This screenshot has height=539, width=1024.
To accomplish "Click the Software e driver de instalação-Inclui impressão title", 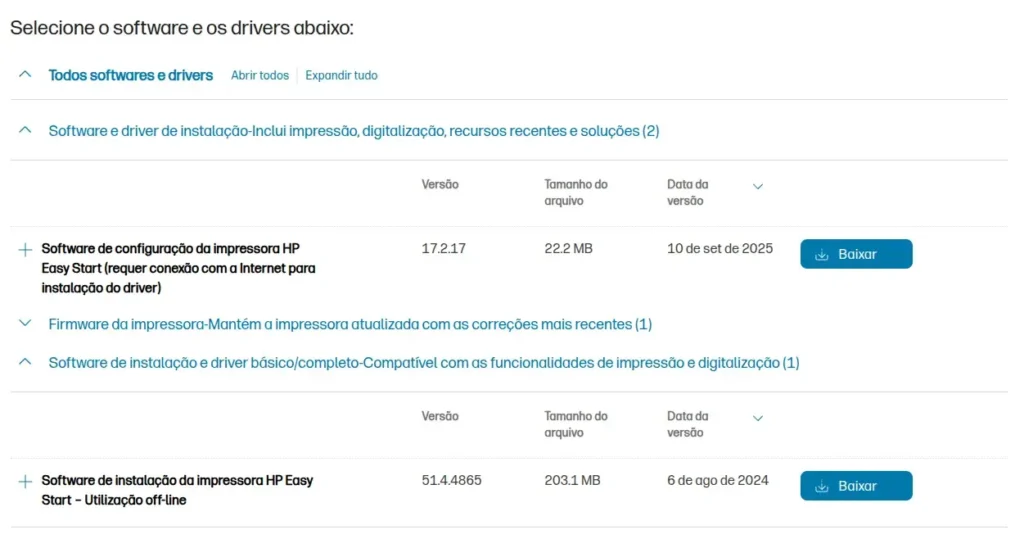I will click(353, 131).
